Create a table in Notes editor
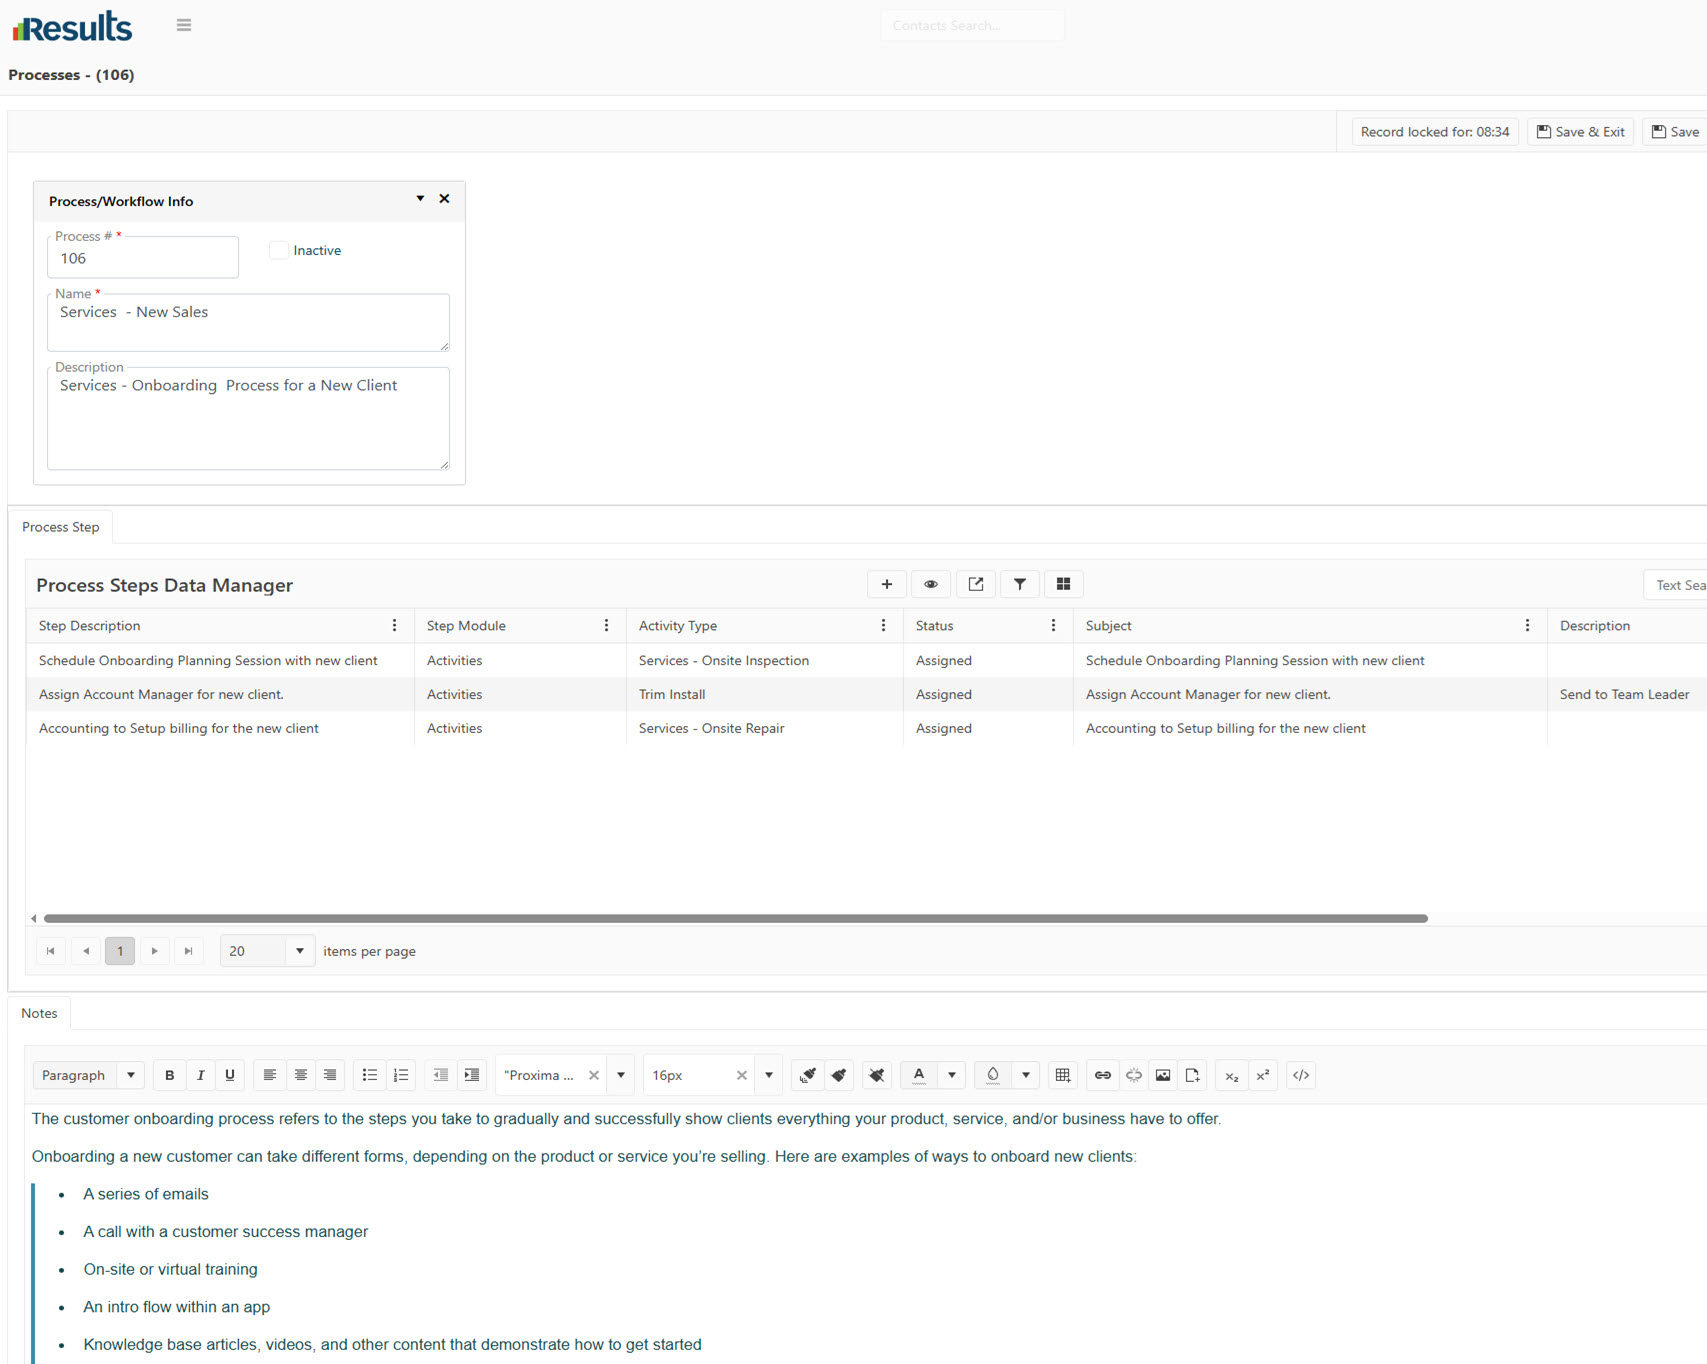This screenshot has width=1707, height=1364. (x=1062, y=1075)
